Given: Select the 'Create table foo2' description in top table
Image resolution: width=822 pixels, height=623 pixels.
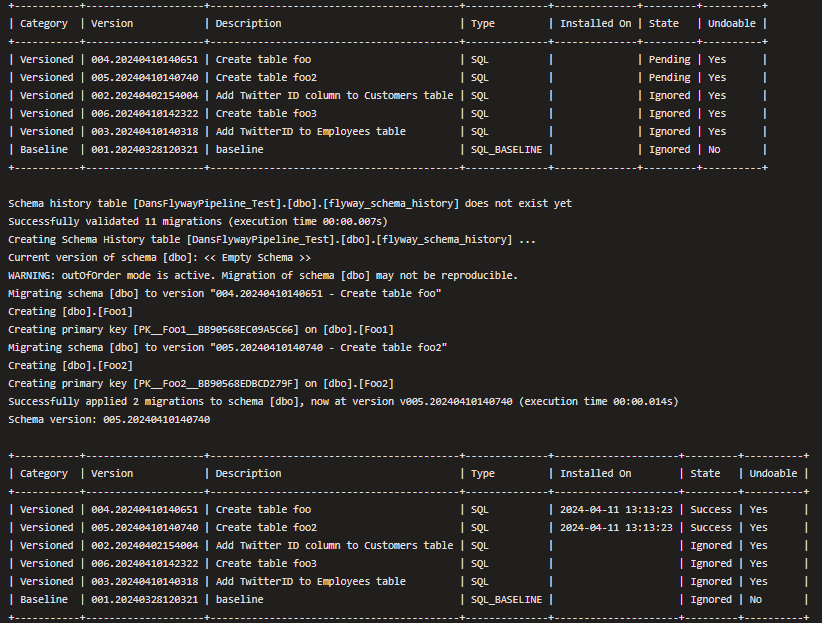Looking at the screenshot, I should tap(266, 77).
